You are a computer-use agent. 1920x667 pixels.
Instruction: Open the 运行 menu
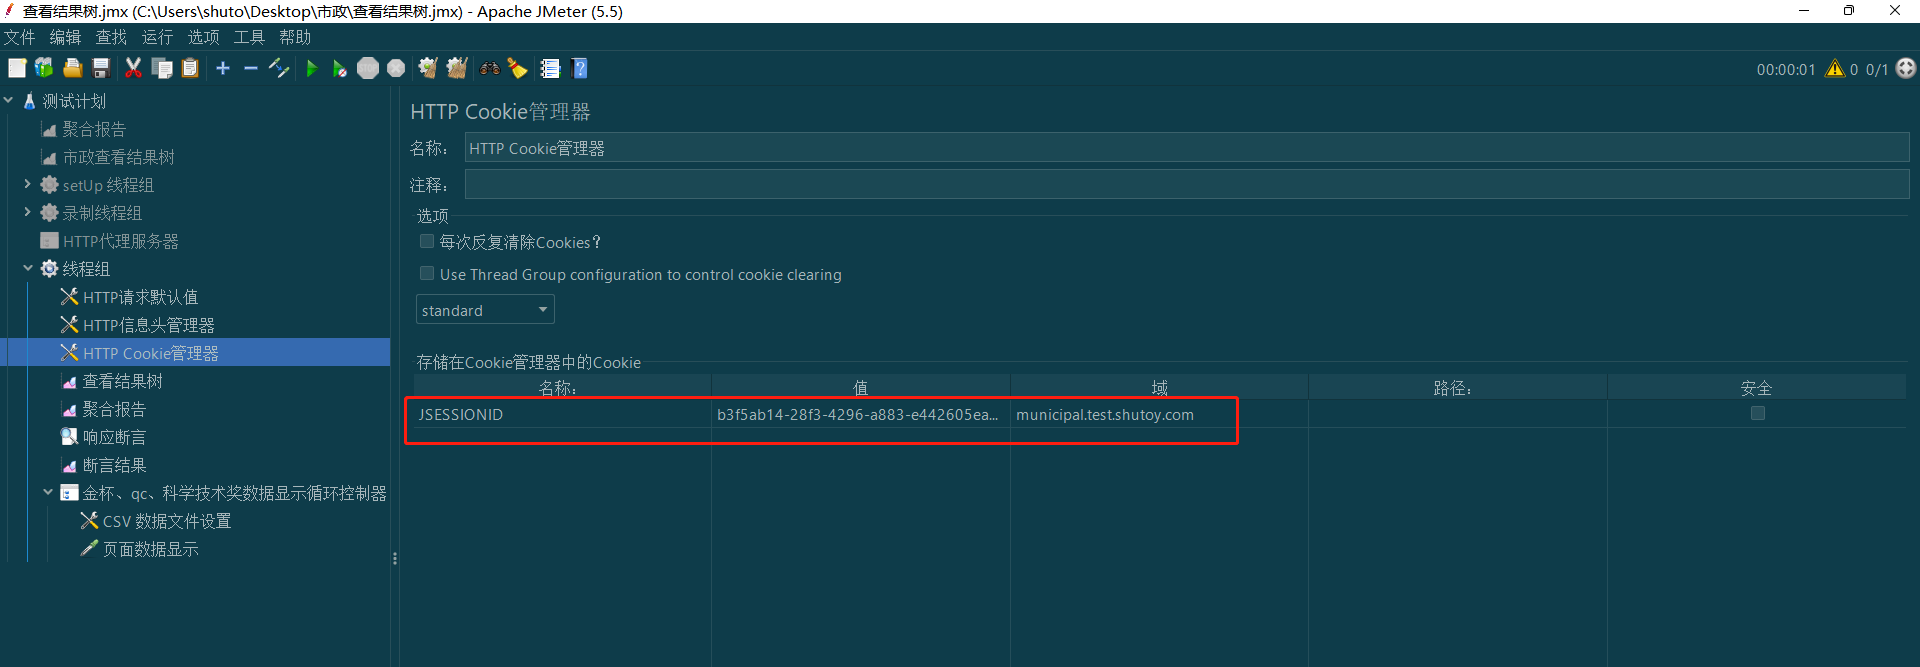point(157,37)
